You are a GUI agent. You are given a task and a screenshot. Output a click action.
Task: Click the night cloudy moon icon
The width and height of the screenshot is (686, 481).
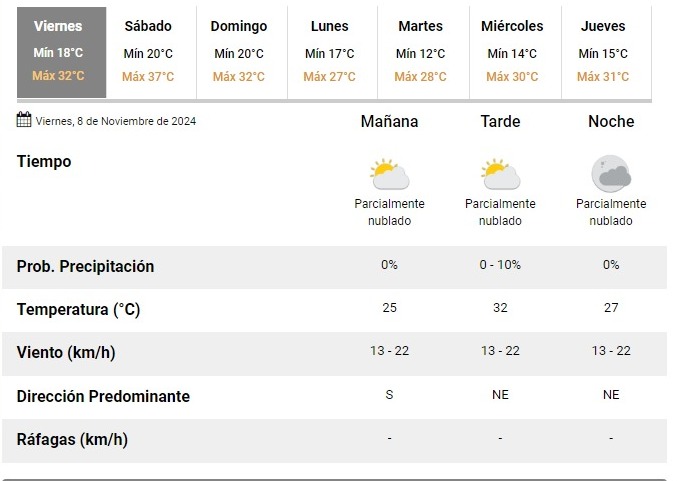click(x=610, y=174)
